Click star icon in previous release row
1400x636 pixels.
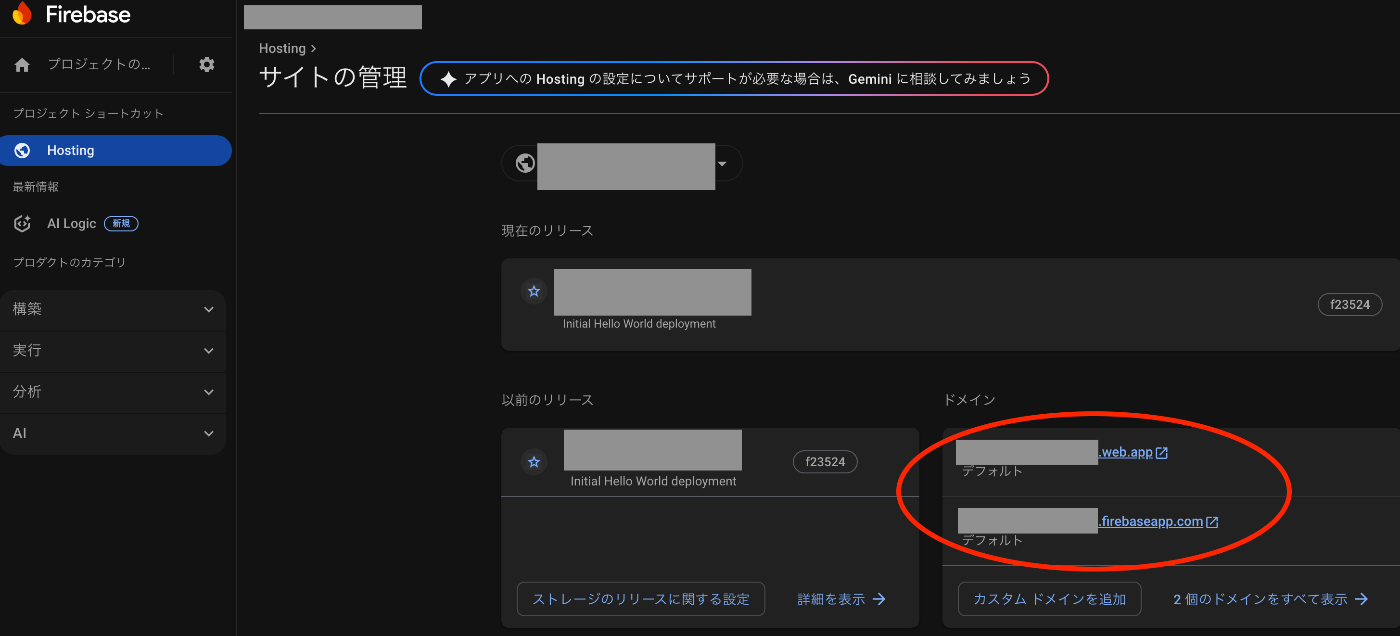534,462
